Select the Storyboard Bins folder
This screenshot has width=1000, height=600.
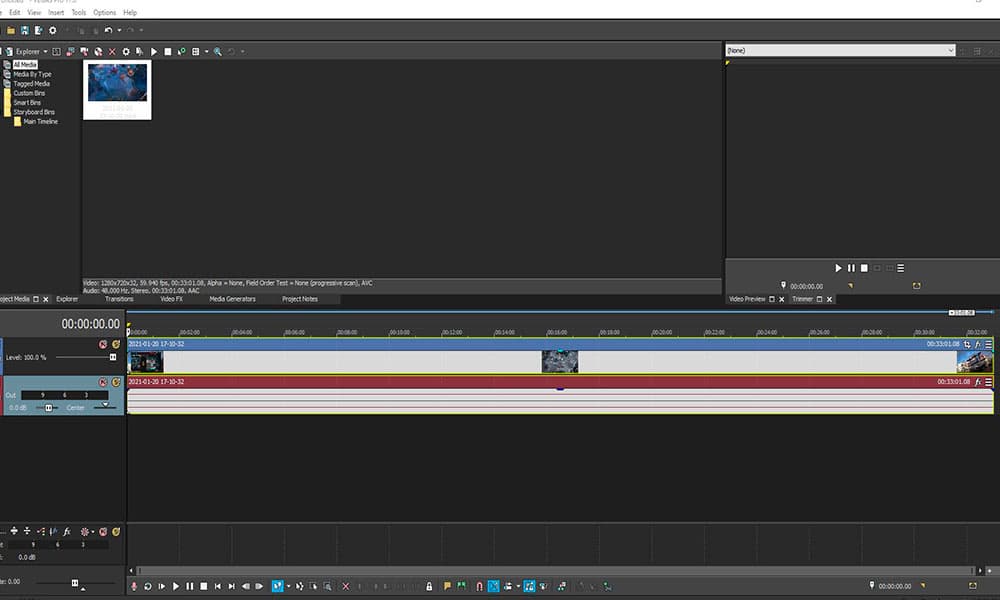click(34, 112)
